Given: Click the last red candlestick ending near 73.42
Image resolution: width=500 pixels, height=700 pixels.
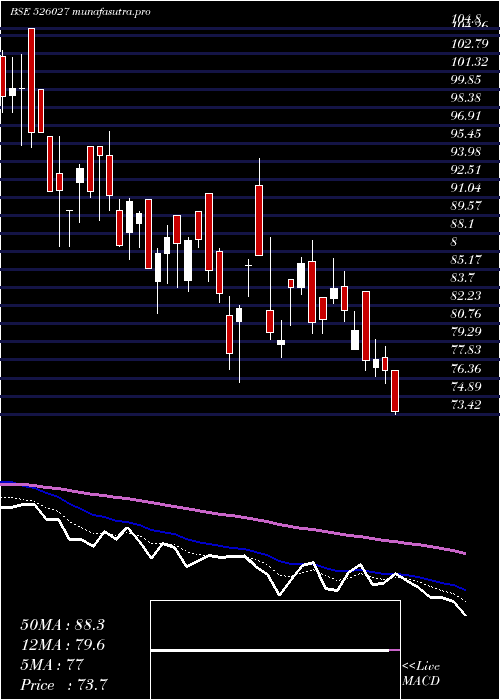Looking at the screenshot, I should [395, 391].
